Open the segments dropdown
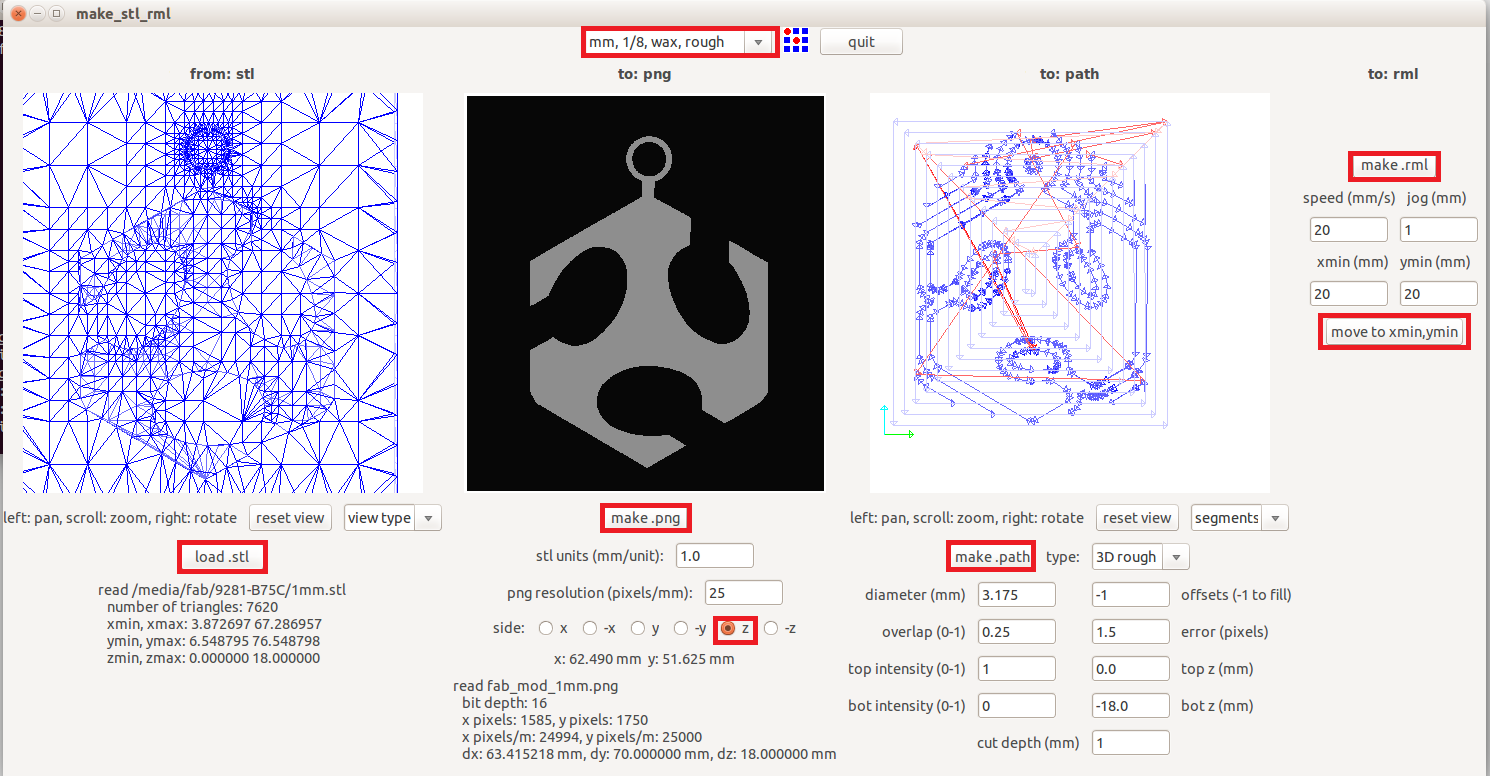The height and width of the screenshot is (776, 1490). 1239,518
